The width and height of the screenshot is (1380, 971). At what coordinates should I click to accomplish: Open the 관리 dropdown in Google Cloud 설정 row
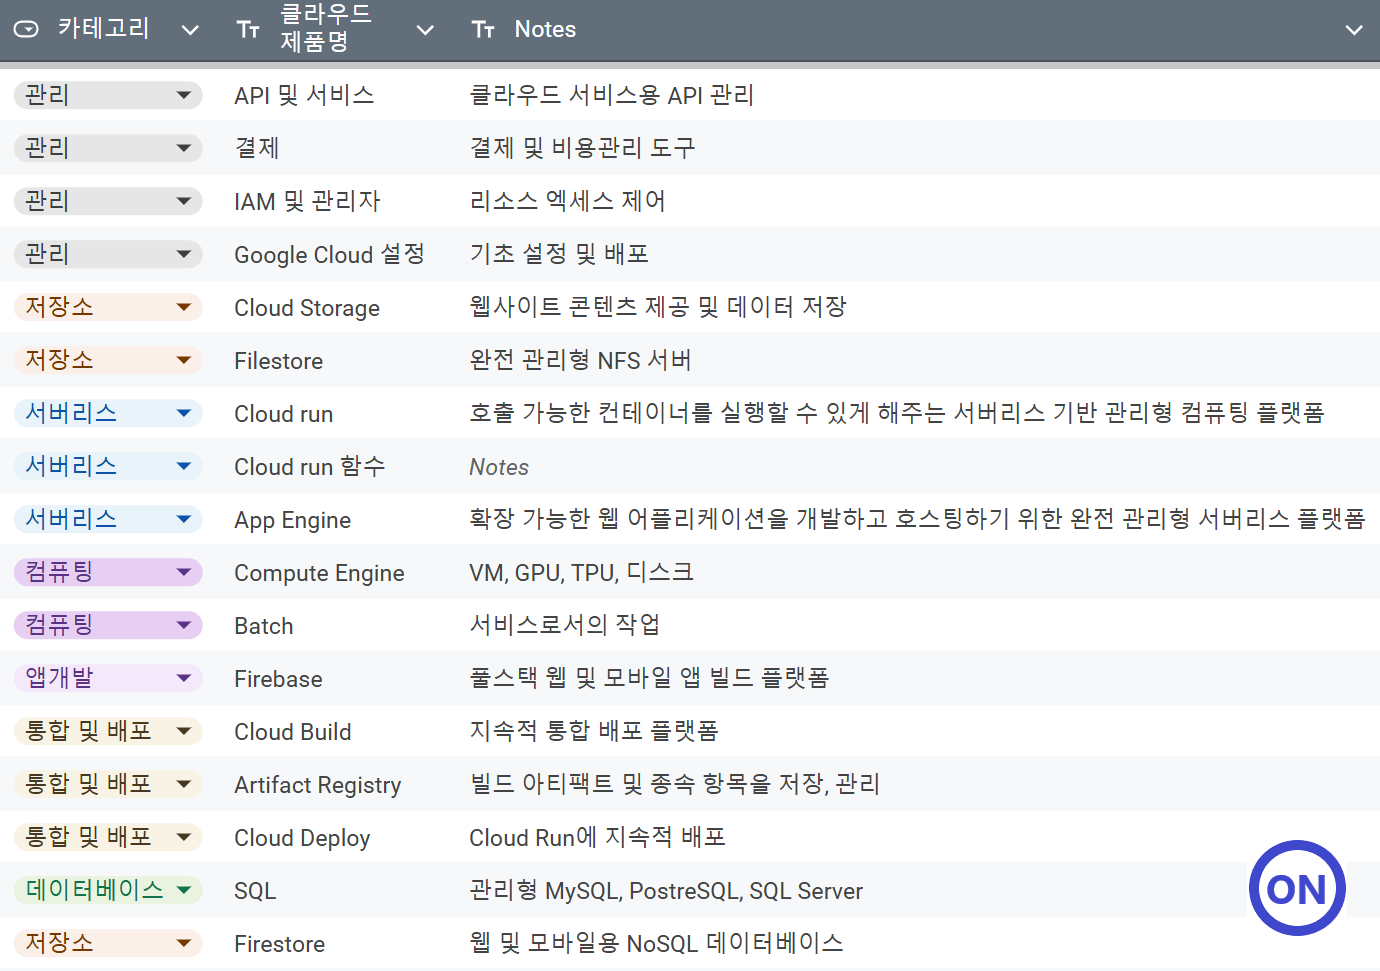coord(108,254)
